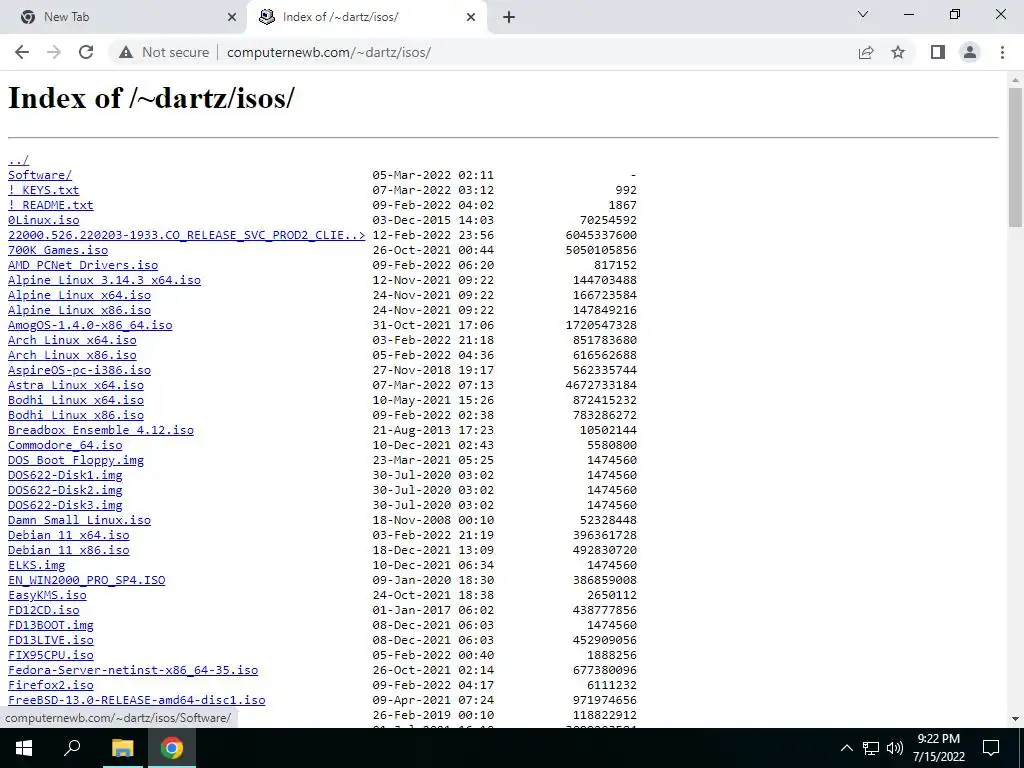Download Arch_Linux_x64.iso
This screenshot has width=1024, height=768.
point(72,340)
